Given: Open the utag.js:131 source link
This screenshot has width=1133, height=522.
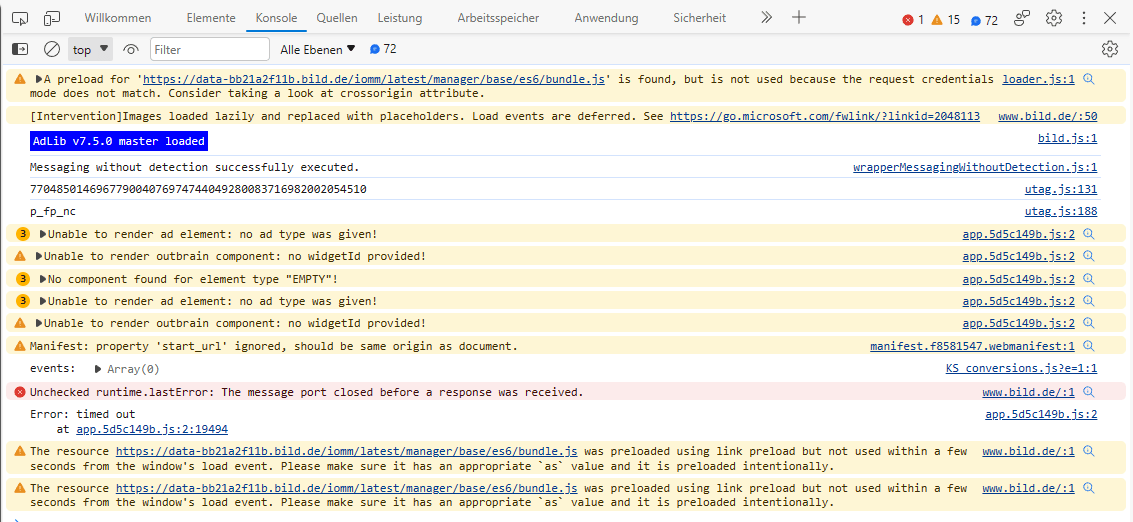Looking at the screenshot, I should pyautogui.click(x=1061, y=189).
